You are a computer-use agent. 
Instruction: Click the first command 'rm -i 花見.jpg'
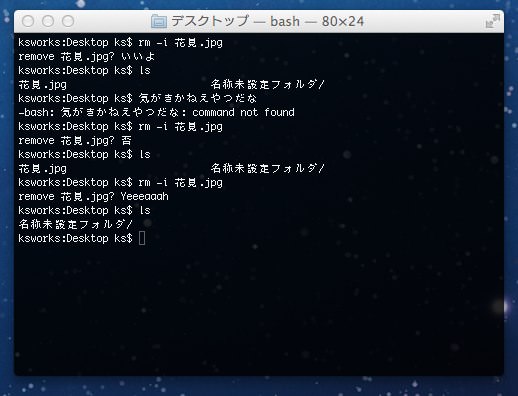click(x=180, y=43)
